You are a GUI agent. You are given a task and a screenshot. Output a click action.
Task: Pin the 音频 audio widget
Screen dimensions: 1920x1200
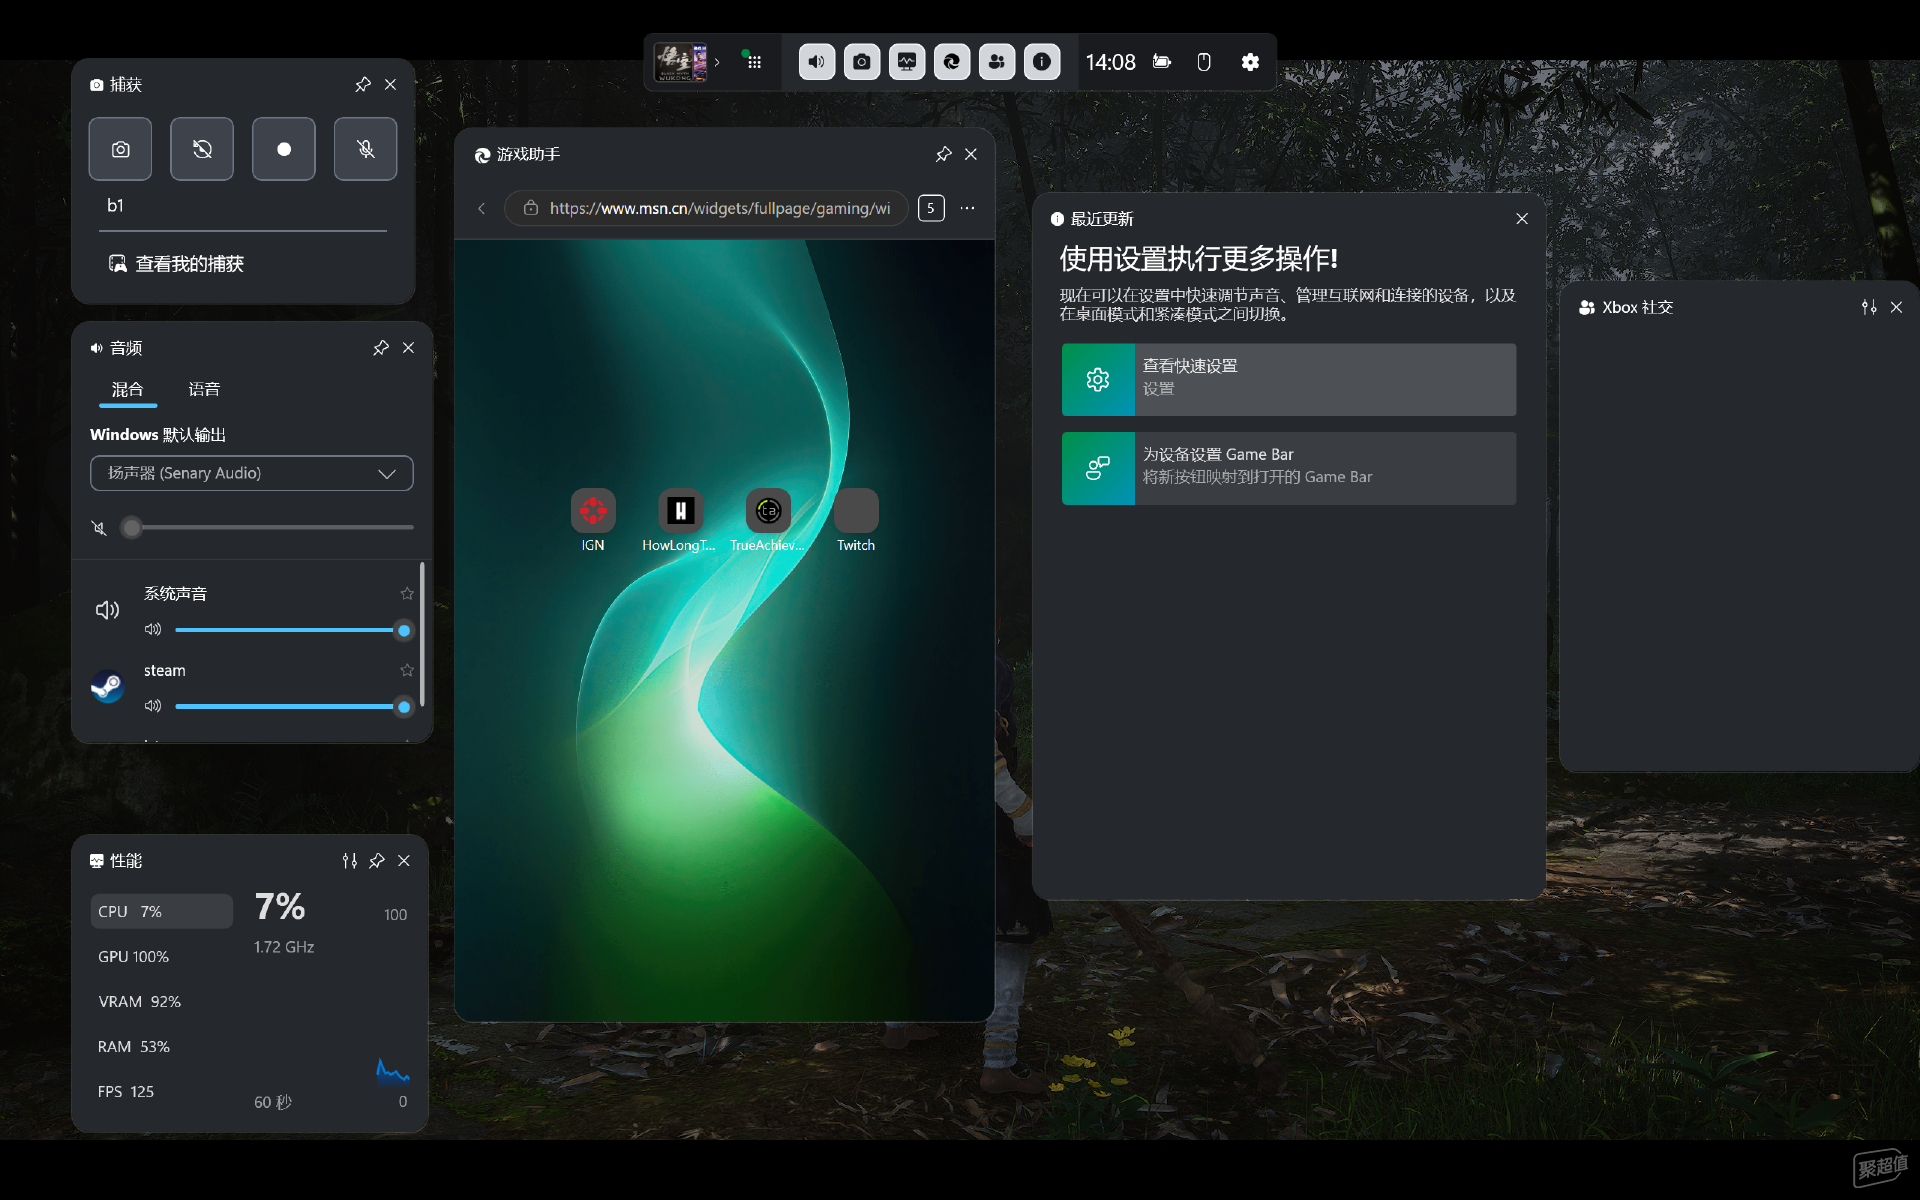[381, 348]
